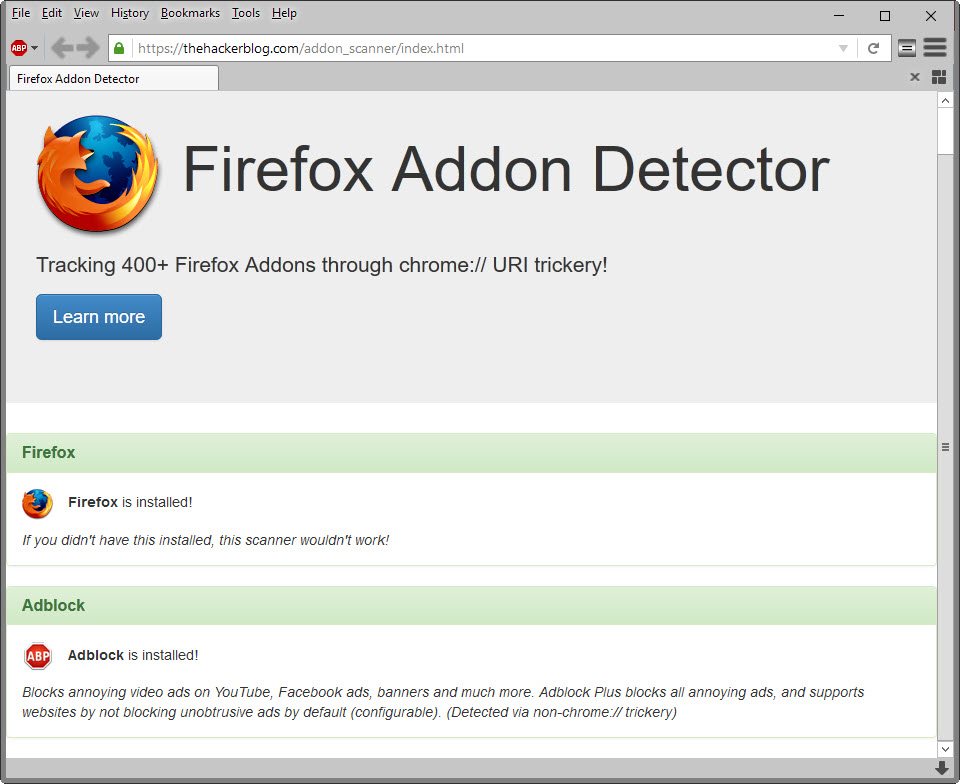
Task: Open the Edit menu
Action: coord(51,13)
